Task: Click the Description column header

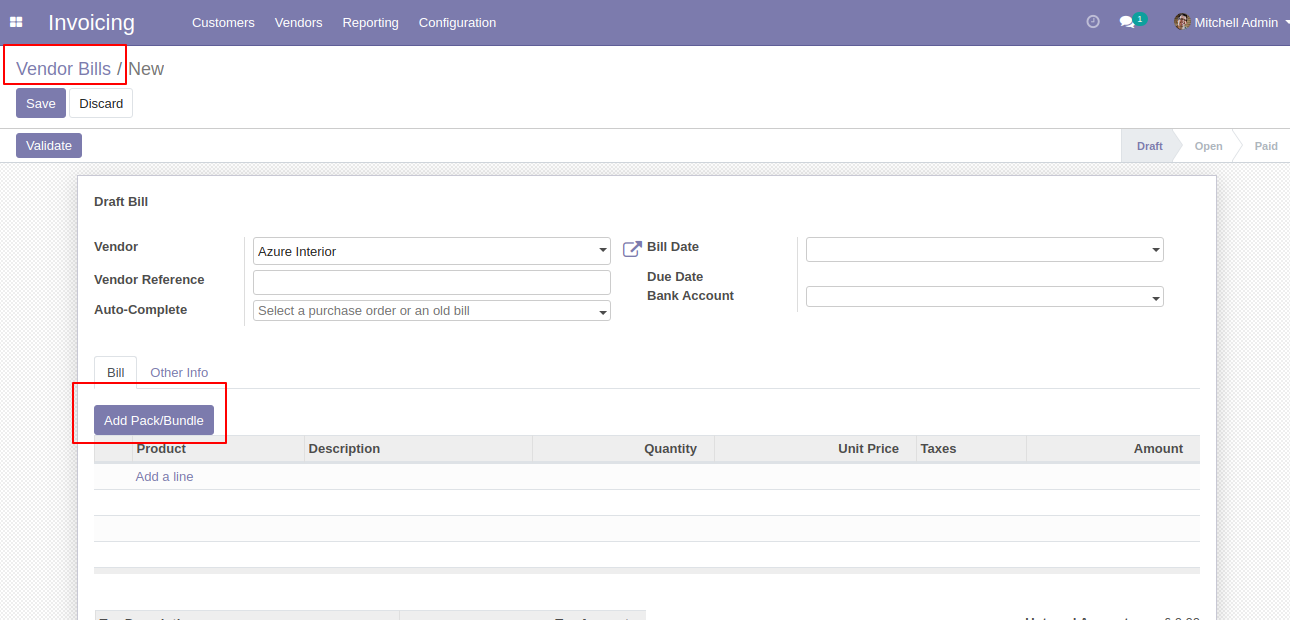Action: [418, 449]
